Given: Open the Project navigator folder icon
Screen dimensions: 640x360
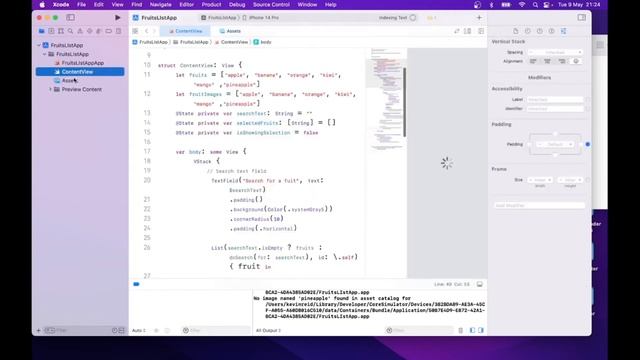Looking at the screenshot, I should tap(42, 31).
